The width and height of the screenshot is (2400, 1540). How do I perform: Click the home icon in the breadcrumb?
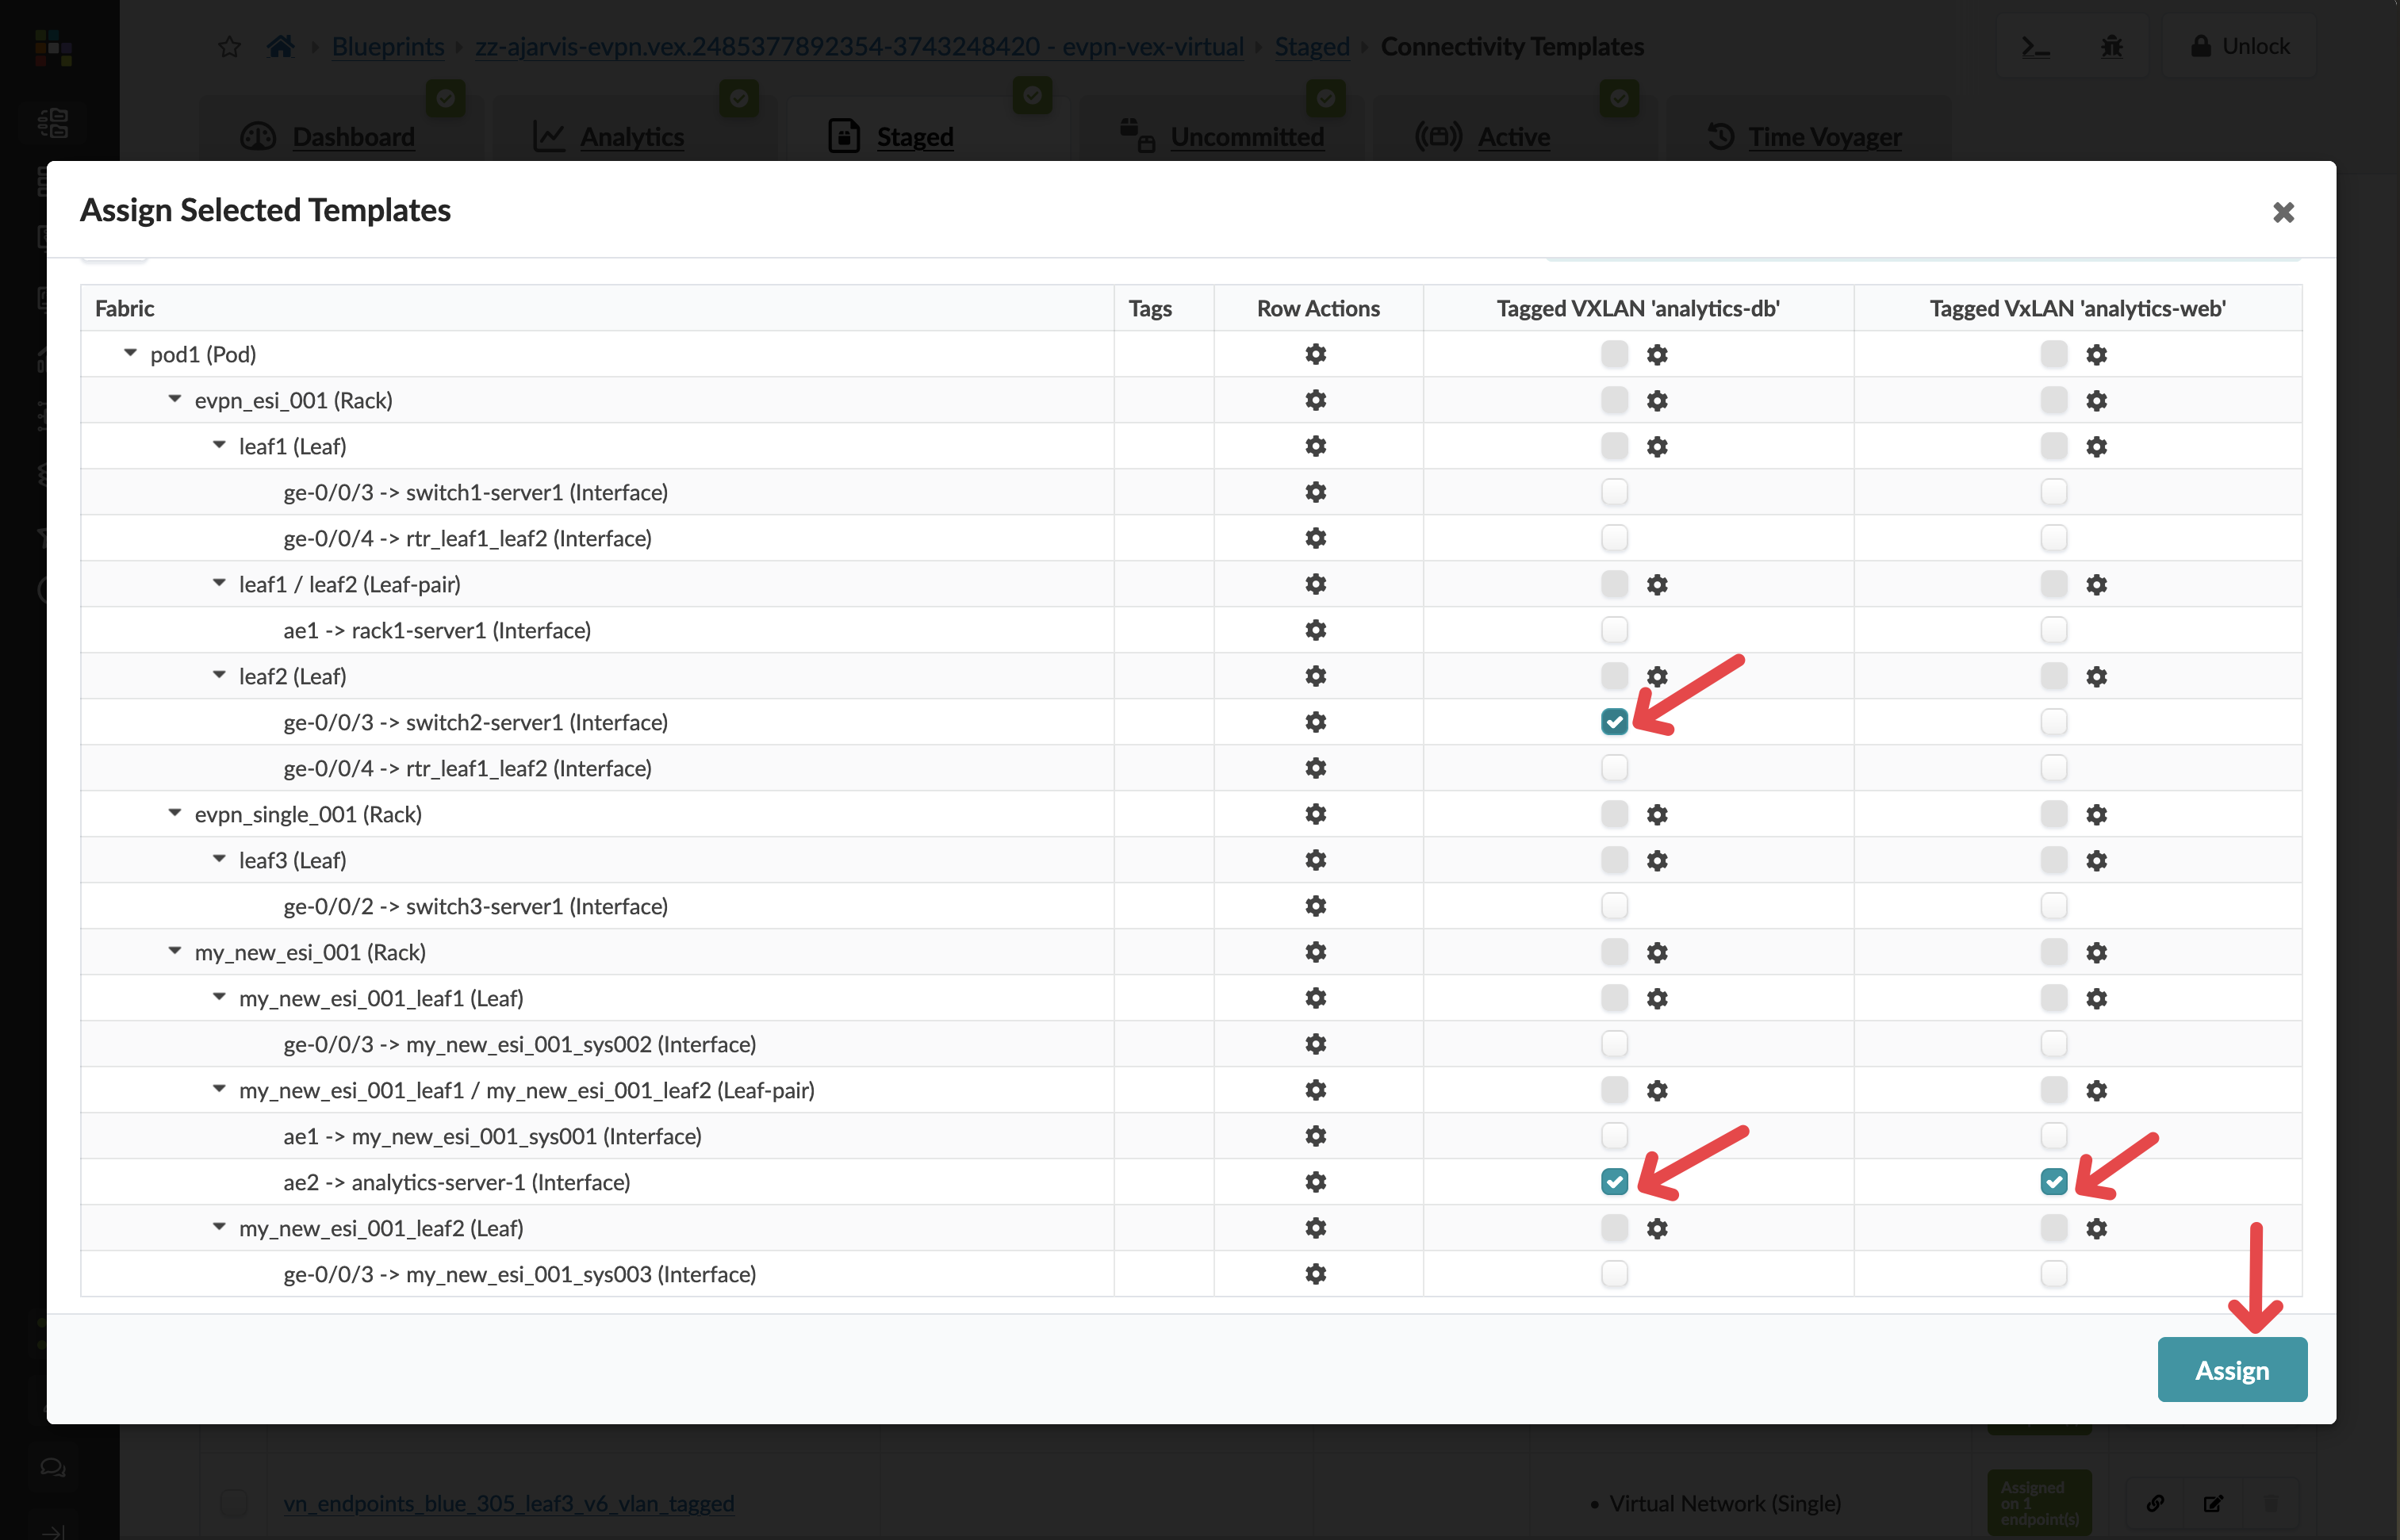281,45
